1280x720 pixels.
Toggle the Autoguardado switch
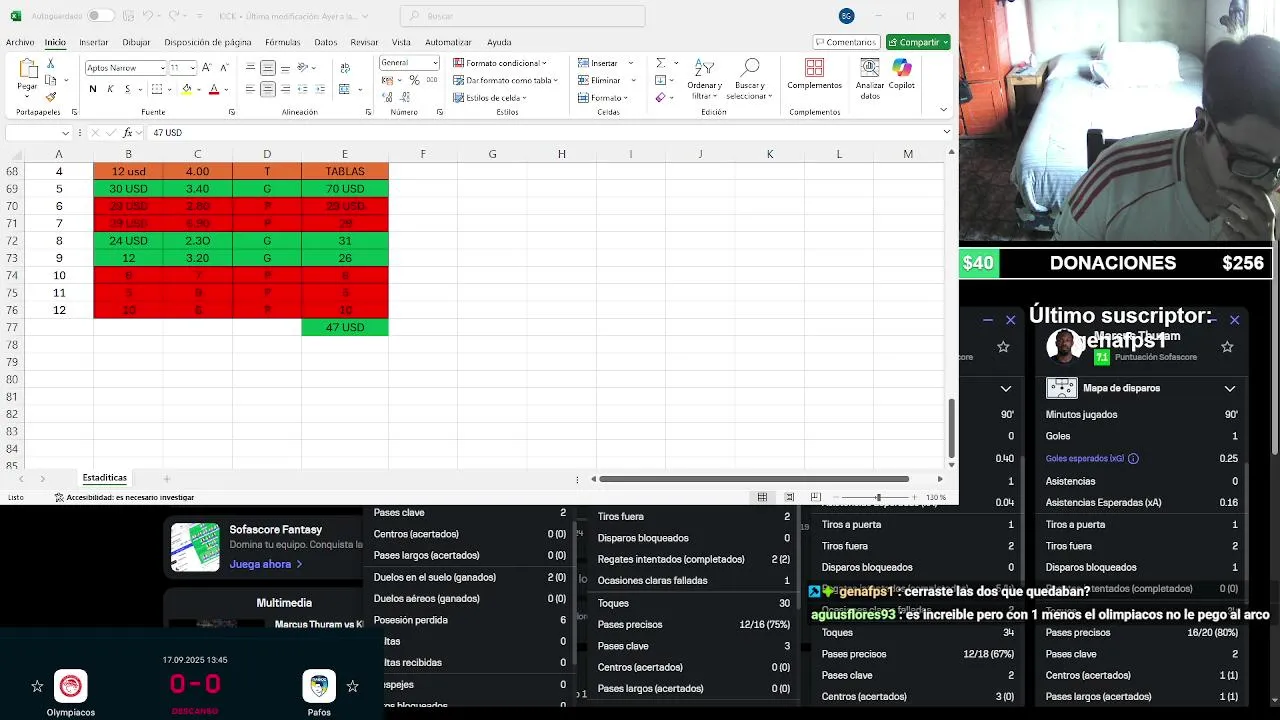click(100, 16)
